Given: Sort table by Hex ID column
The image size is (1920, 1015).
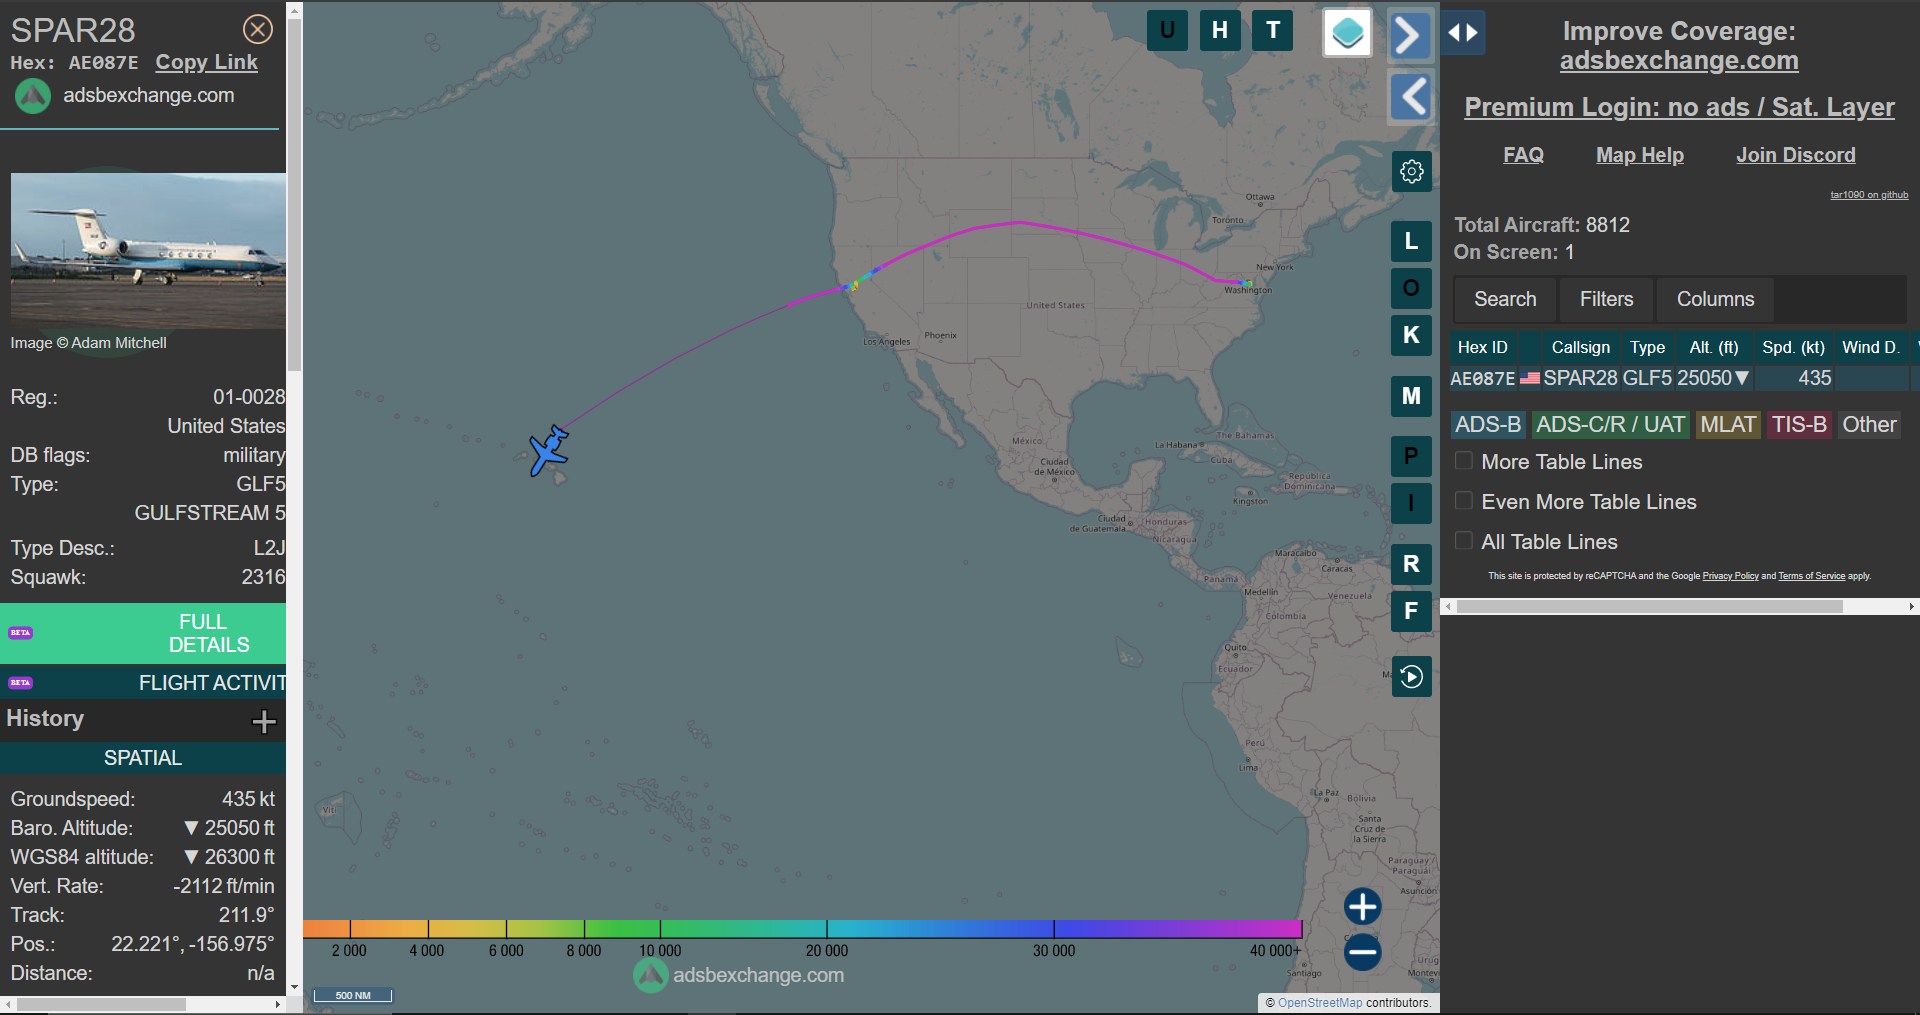Looking at the screenshot, I should (1482, 347).
